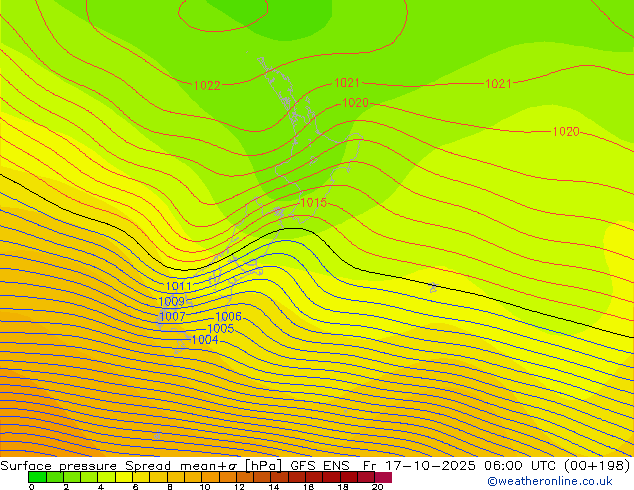The image size is (634, 490).
Task: Select the 1004 isobar label
Action: 205,340
